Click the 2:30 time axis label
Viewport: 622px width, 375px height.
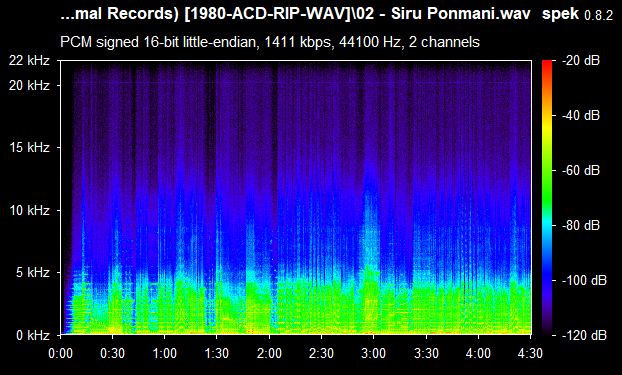(x=321, y=353)
